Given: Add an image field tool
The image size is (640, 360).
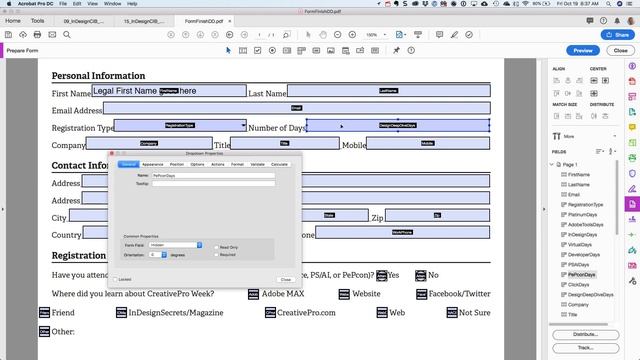Looking at the screenshot, I should coord(331,51).
